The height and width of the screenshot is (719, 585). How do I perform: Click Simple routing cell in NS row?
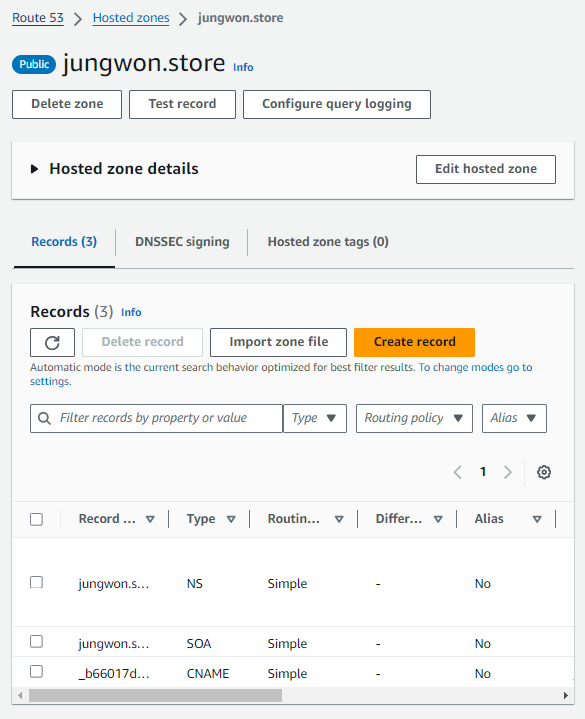click(287, 584)
